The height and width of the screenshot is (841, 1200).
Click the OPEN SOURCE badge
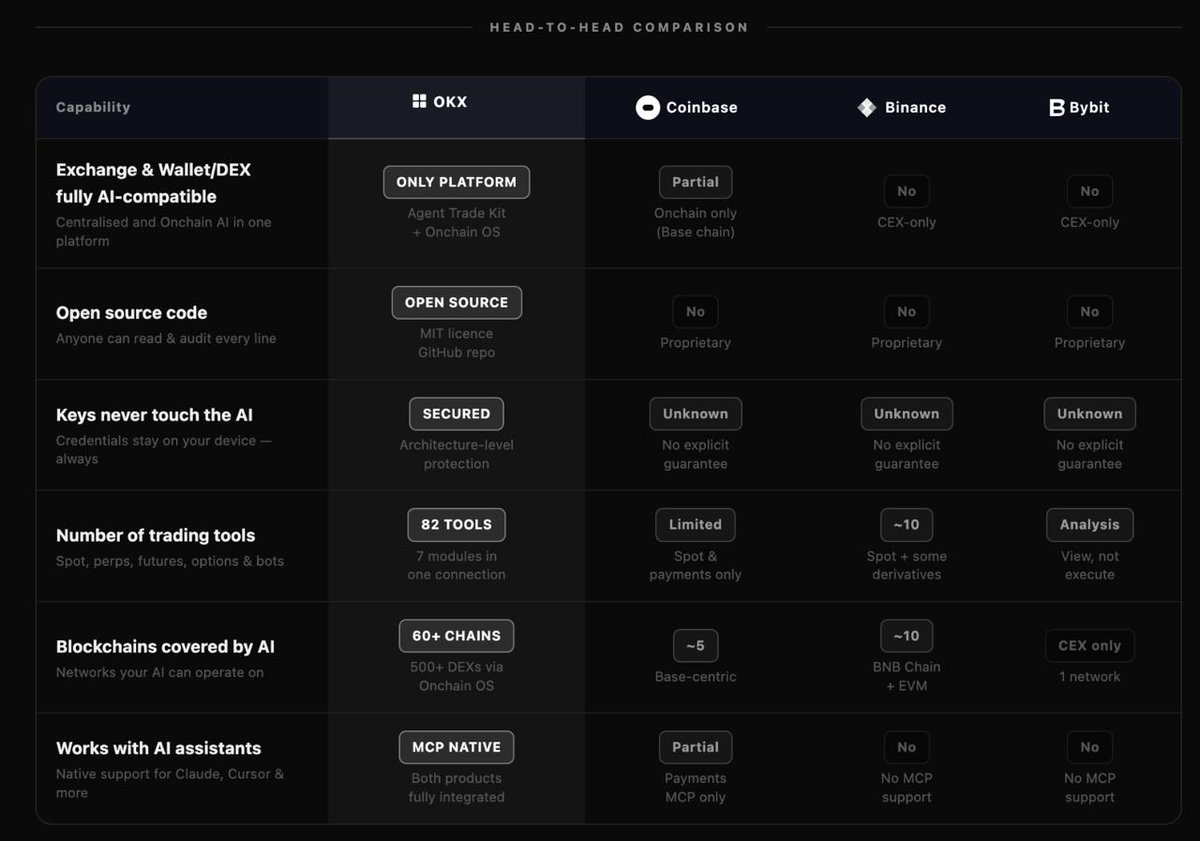point(456,302)
